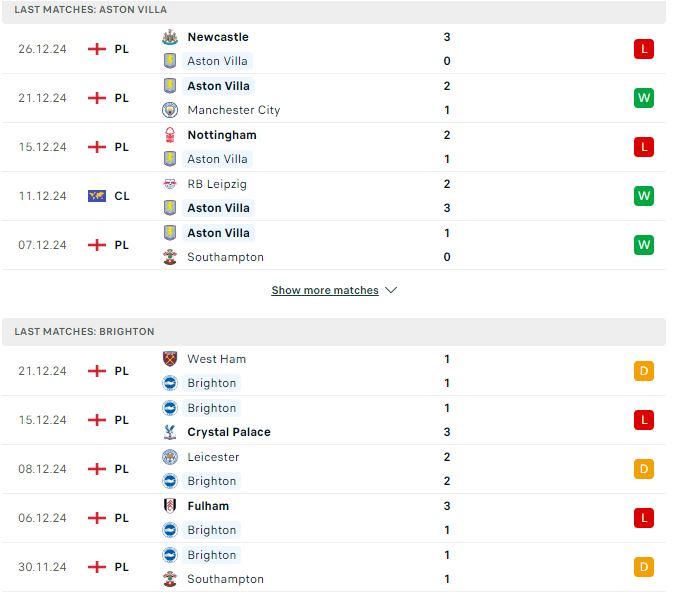This screenshot has width=677, height=596.
Task: Click the Newcastle club crest icon
Action: click(x=170, y=37)
